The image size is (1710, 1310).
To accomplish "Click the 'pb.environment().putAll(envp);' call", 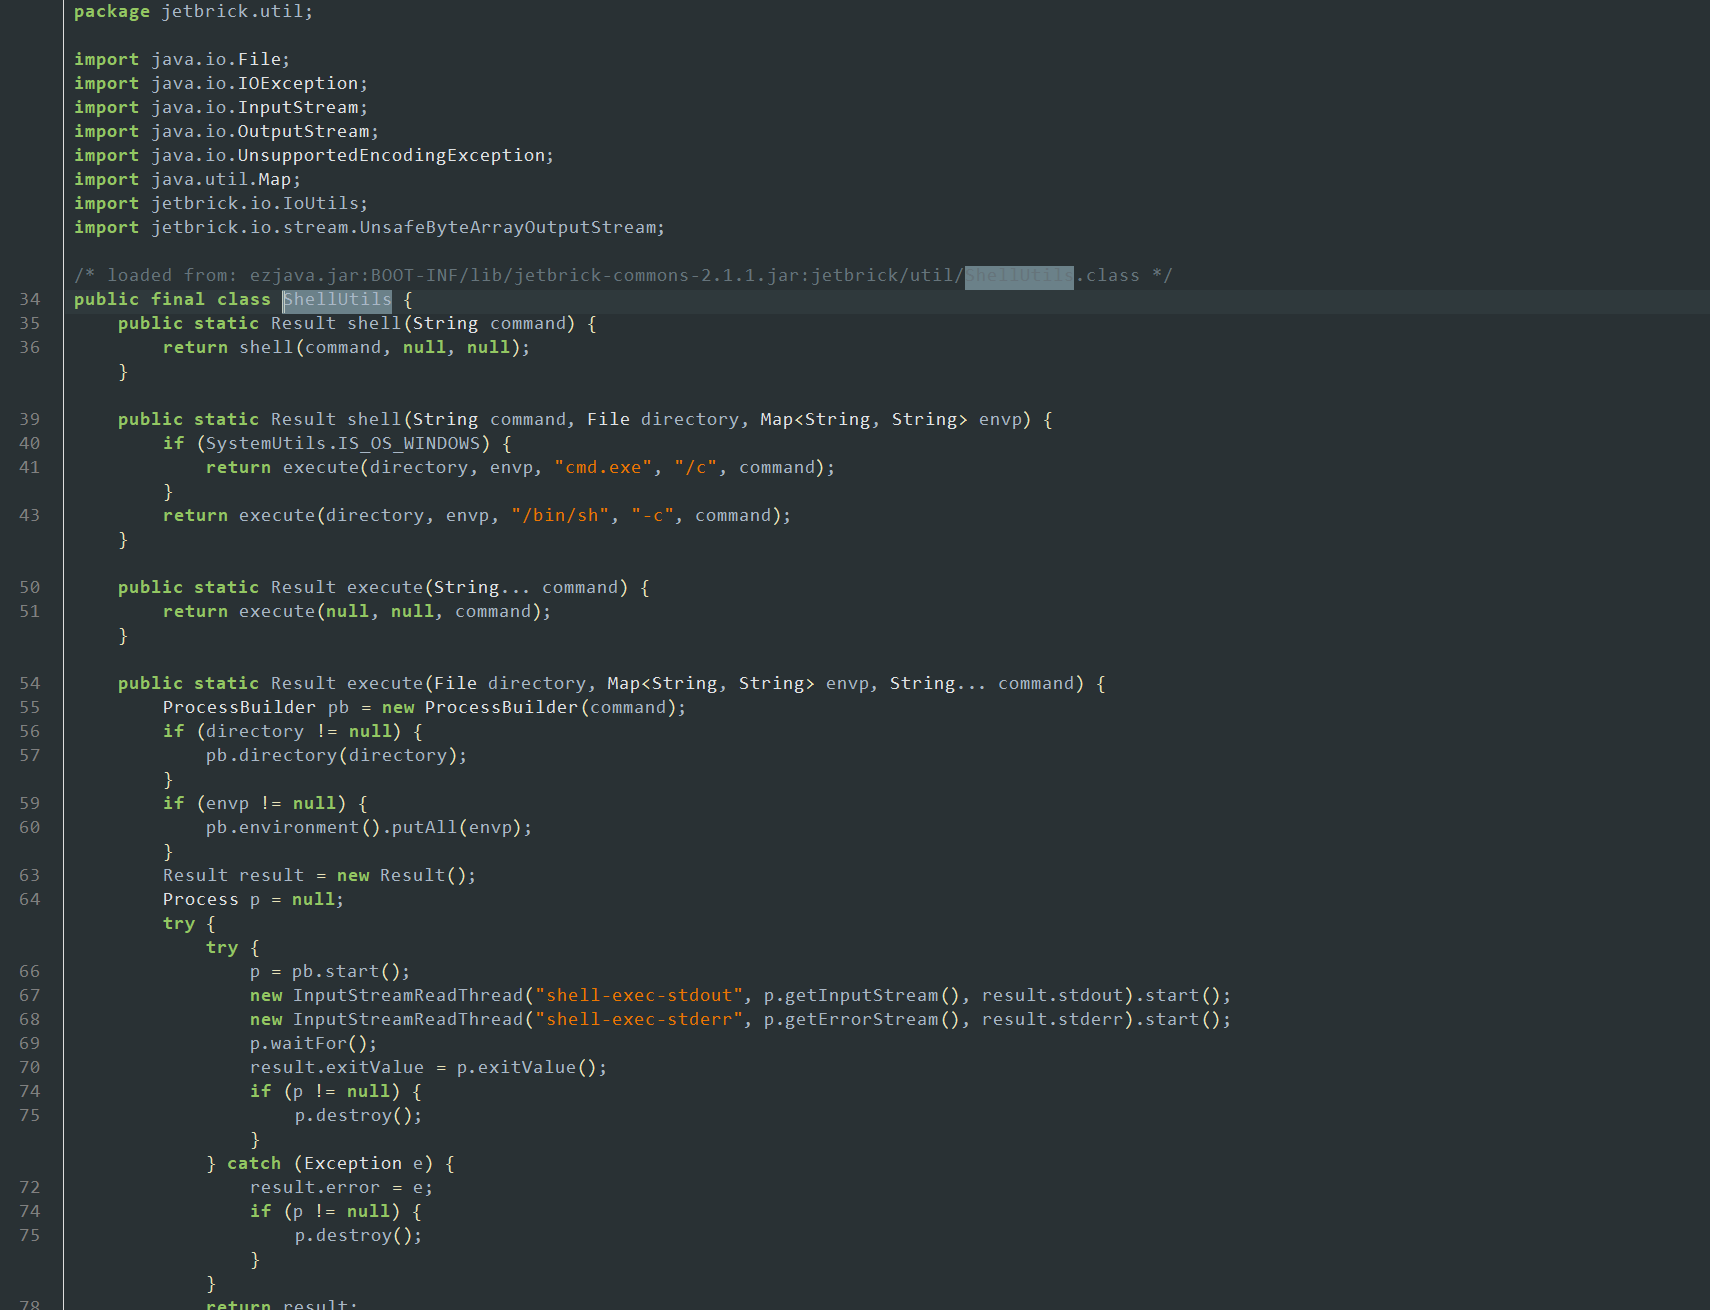I will (369, 827).
